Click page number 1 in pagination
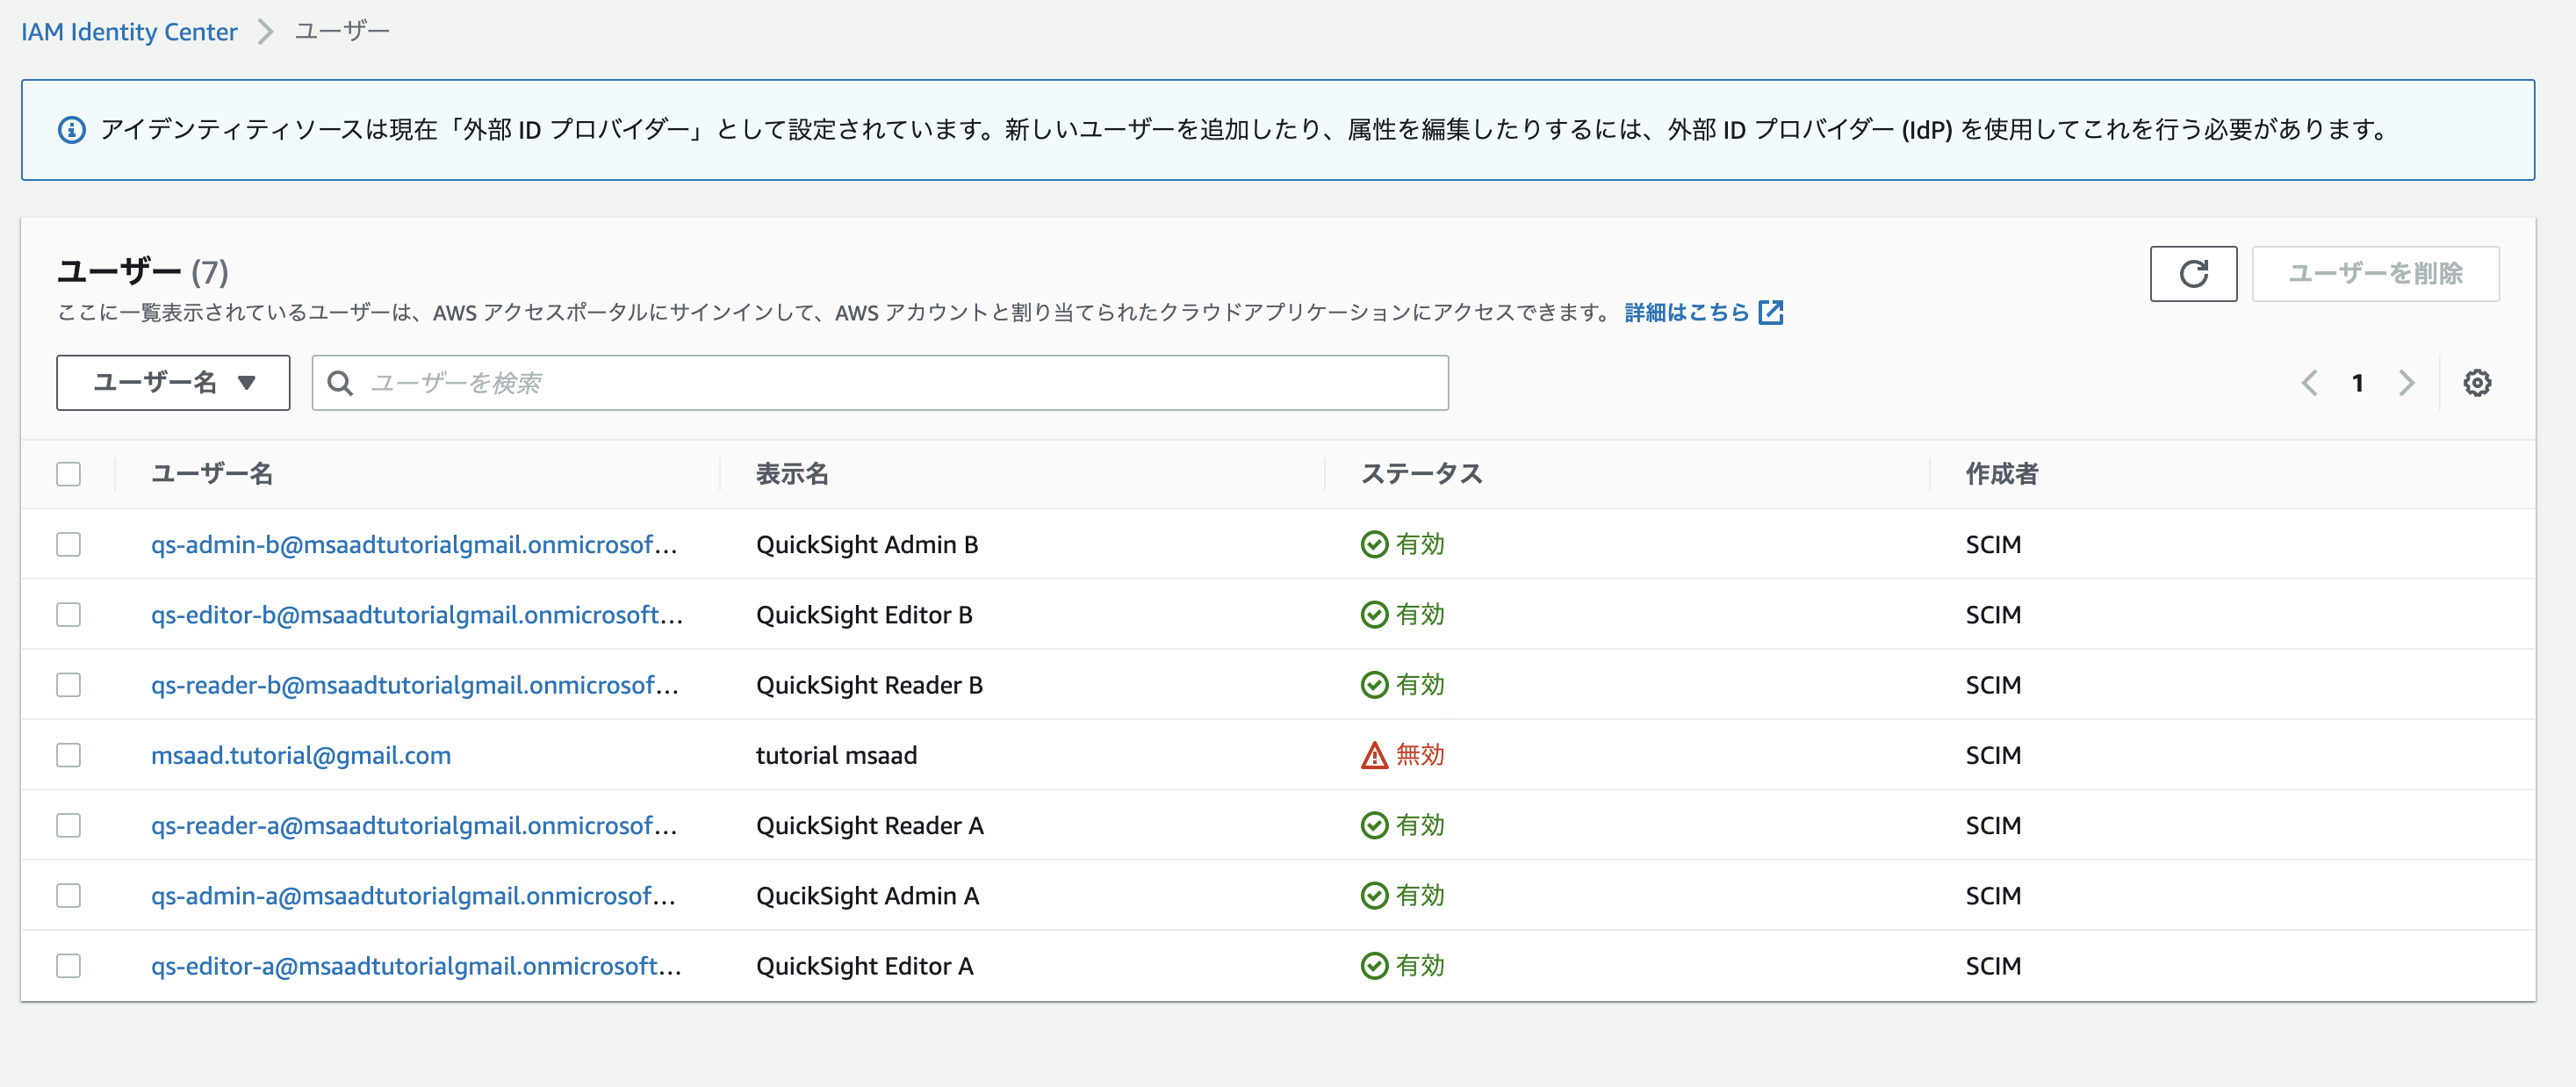 pyautogui.click(x=2358, y=383)
